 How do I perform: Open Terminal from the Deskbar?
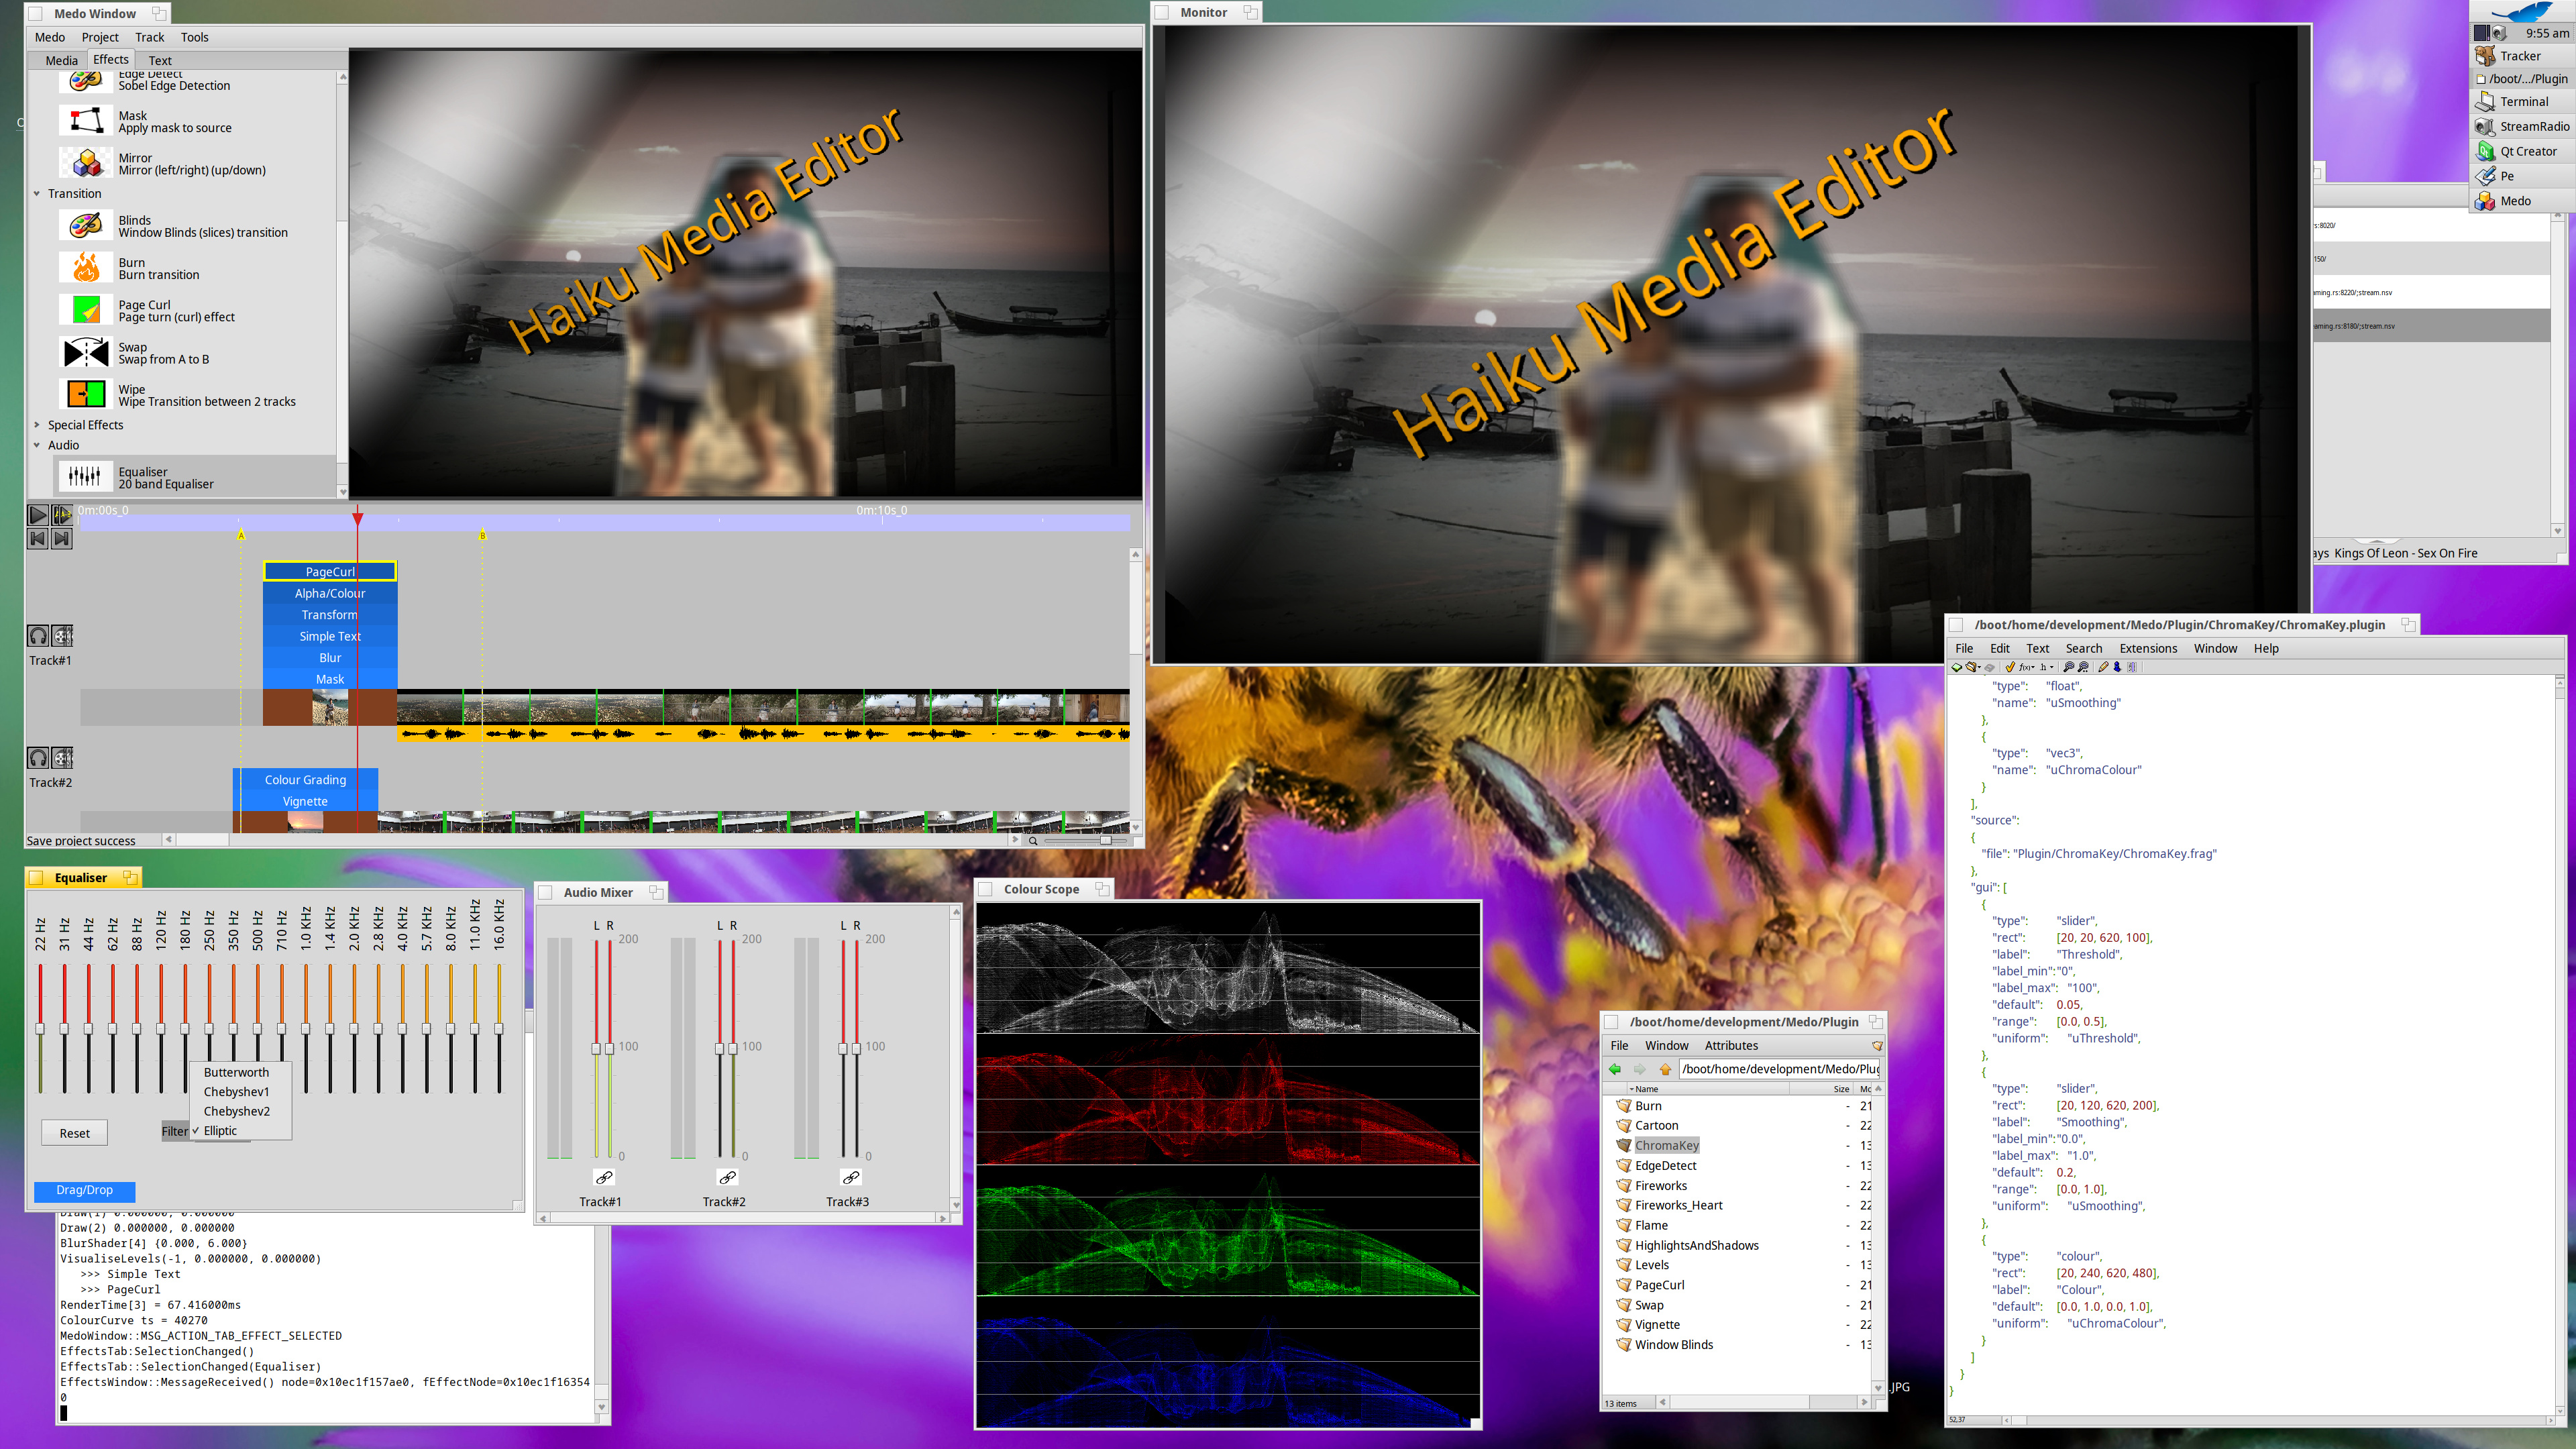(x=2522, y=102)
